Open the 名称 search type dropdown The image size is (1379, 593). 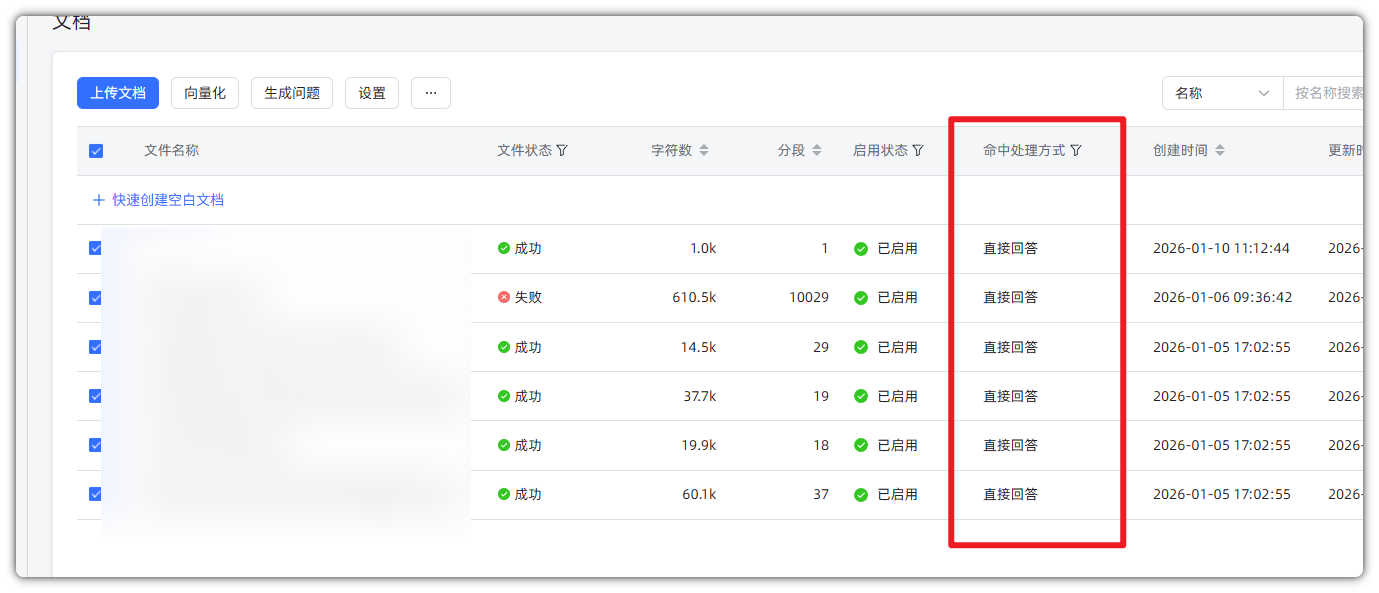1222,93
